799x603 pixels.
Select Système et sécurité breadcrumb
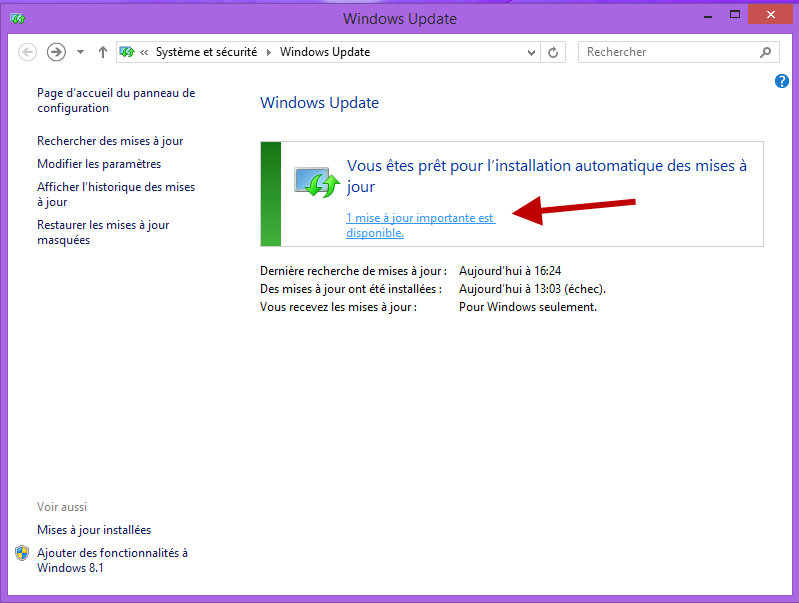pos(206,52)
